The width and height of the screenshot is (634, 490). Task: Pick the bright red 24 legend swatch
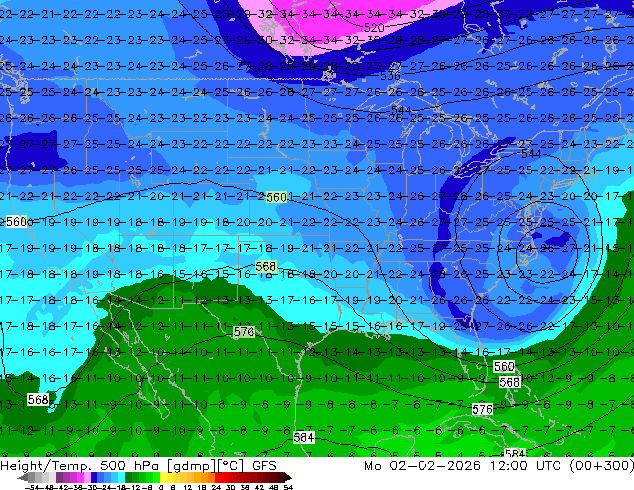point(218,477)
